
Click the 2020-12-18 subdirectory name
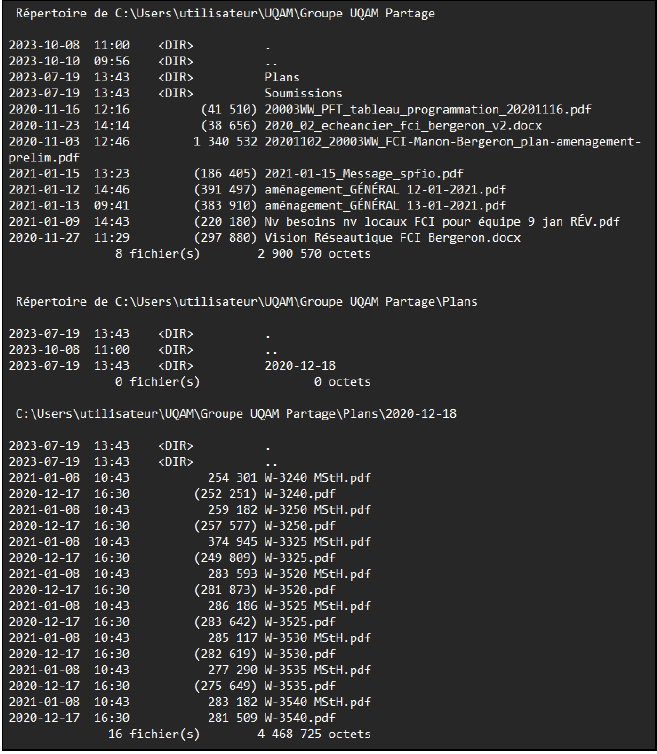(300, 365)
